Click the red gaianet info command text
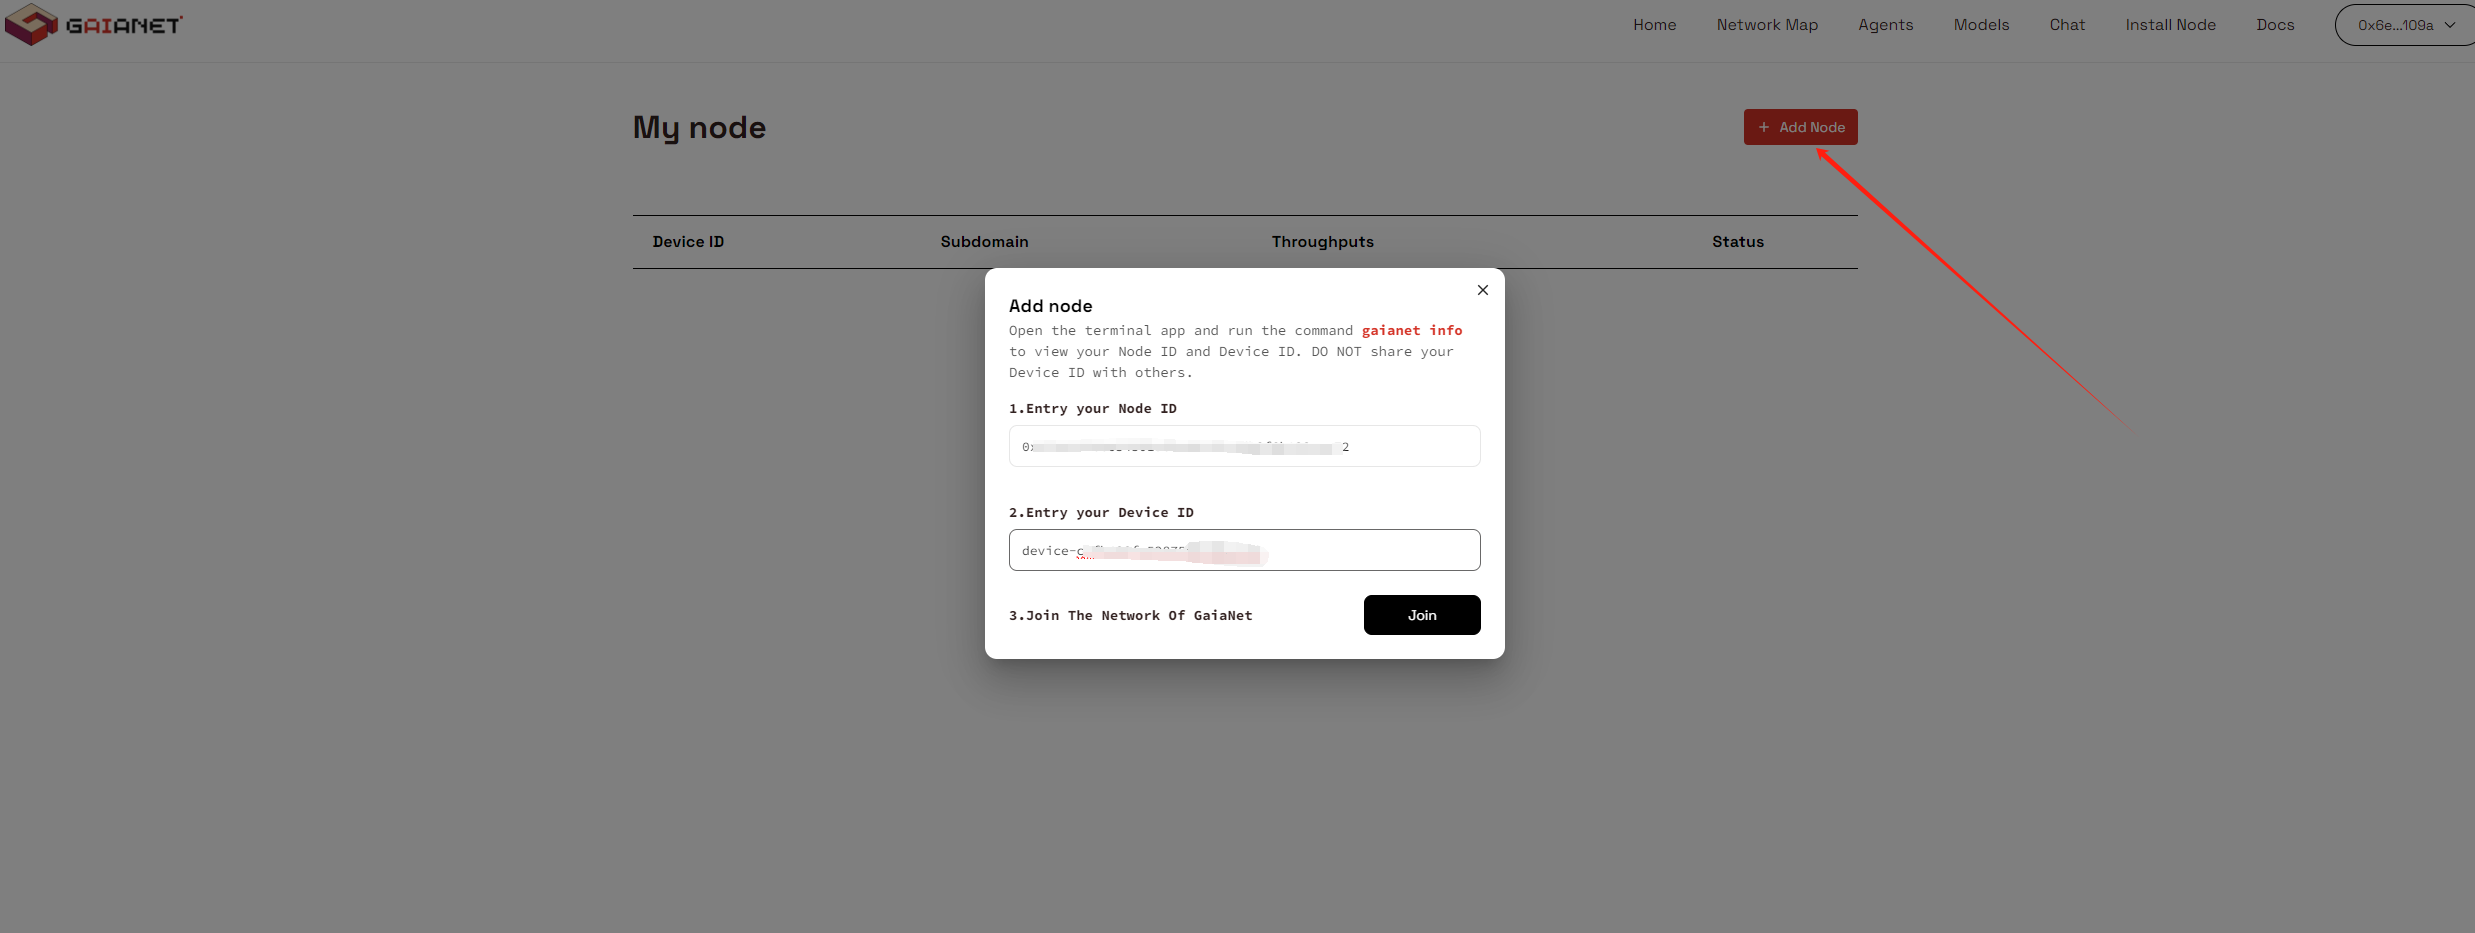This screenshot has width=2475, height=933. pos(1411,331)
